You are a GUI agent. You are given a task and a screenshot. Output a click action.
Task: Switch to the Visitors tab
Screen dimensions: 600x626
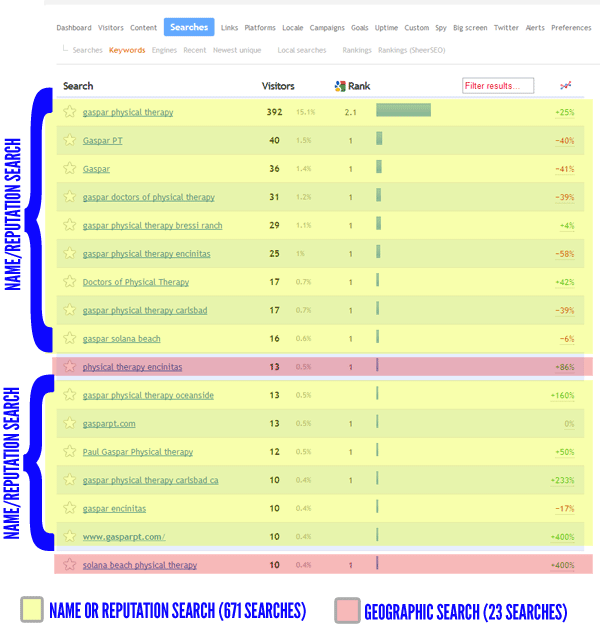coord(111,28)
